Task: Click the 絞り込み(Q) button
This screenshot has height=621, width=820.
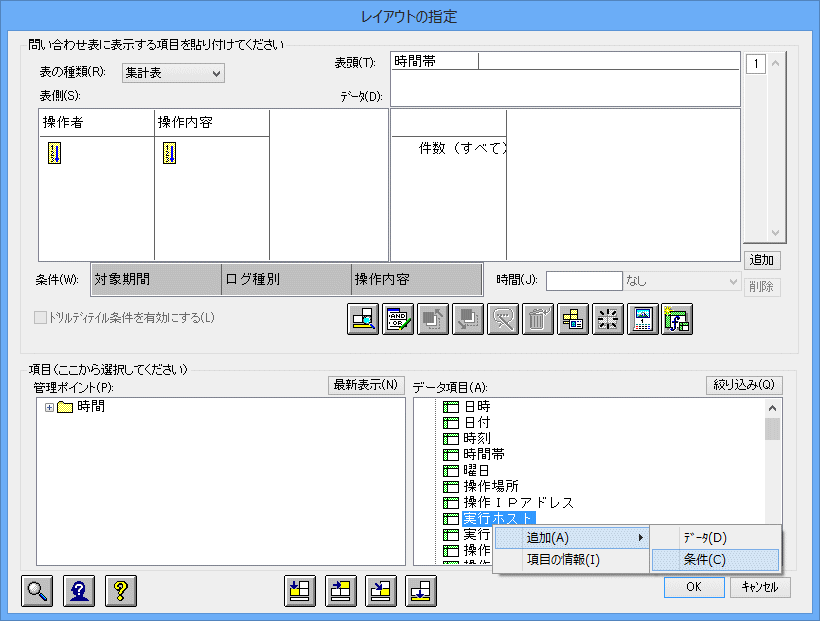Action: click(x=744, y=385)
